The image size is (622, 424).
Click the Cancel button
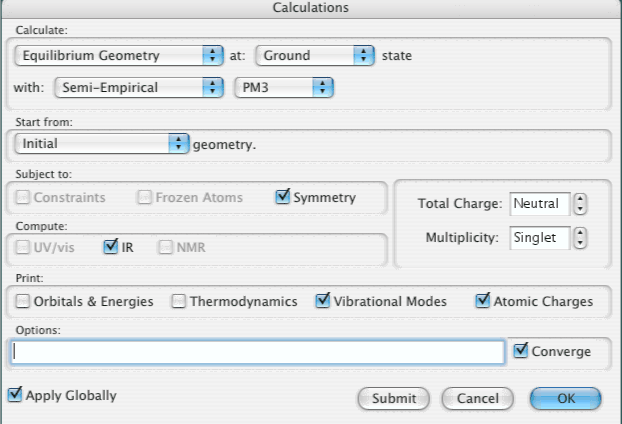pyautogui.click(x=477, y=397)
